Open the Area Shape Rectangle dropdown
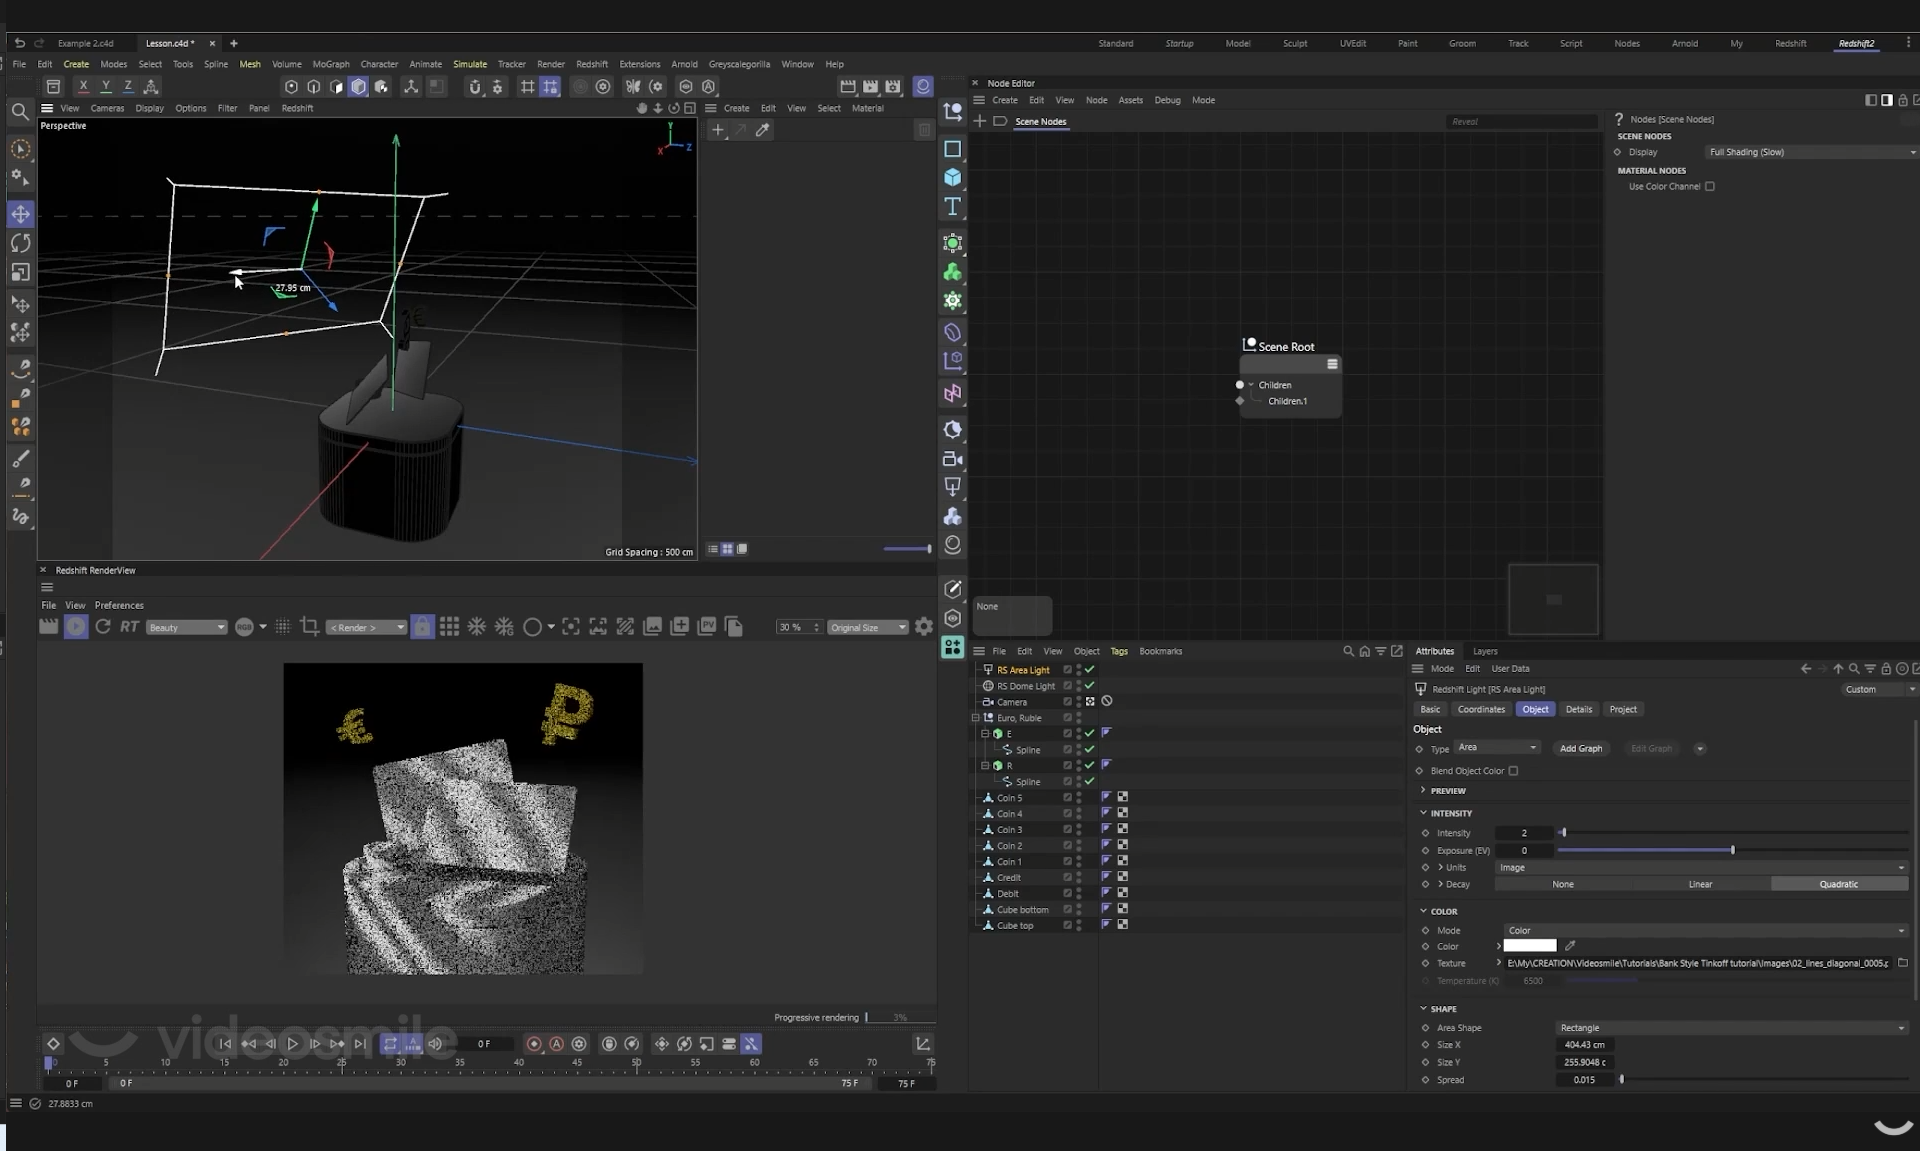This screenshot has height=1151, width=1920. pyautogui.click(x=1731, y=1028)
